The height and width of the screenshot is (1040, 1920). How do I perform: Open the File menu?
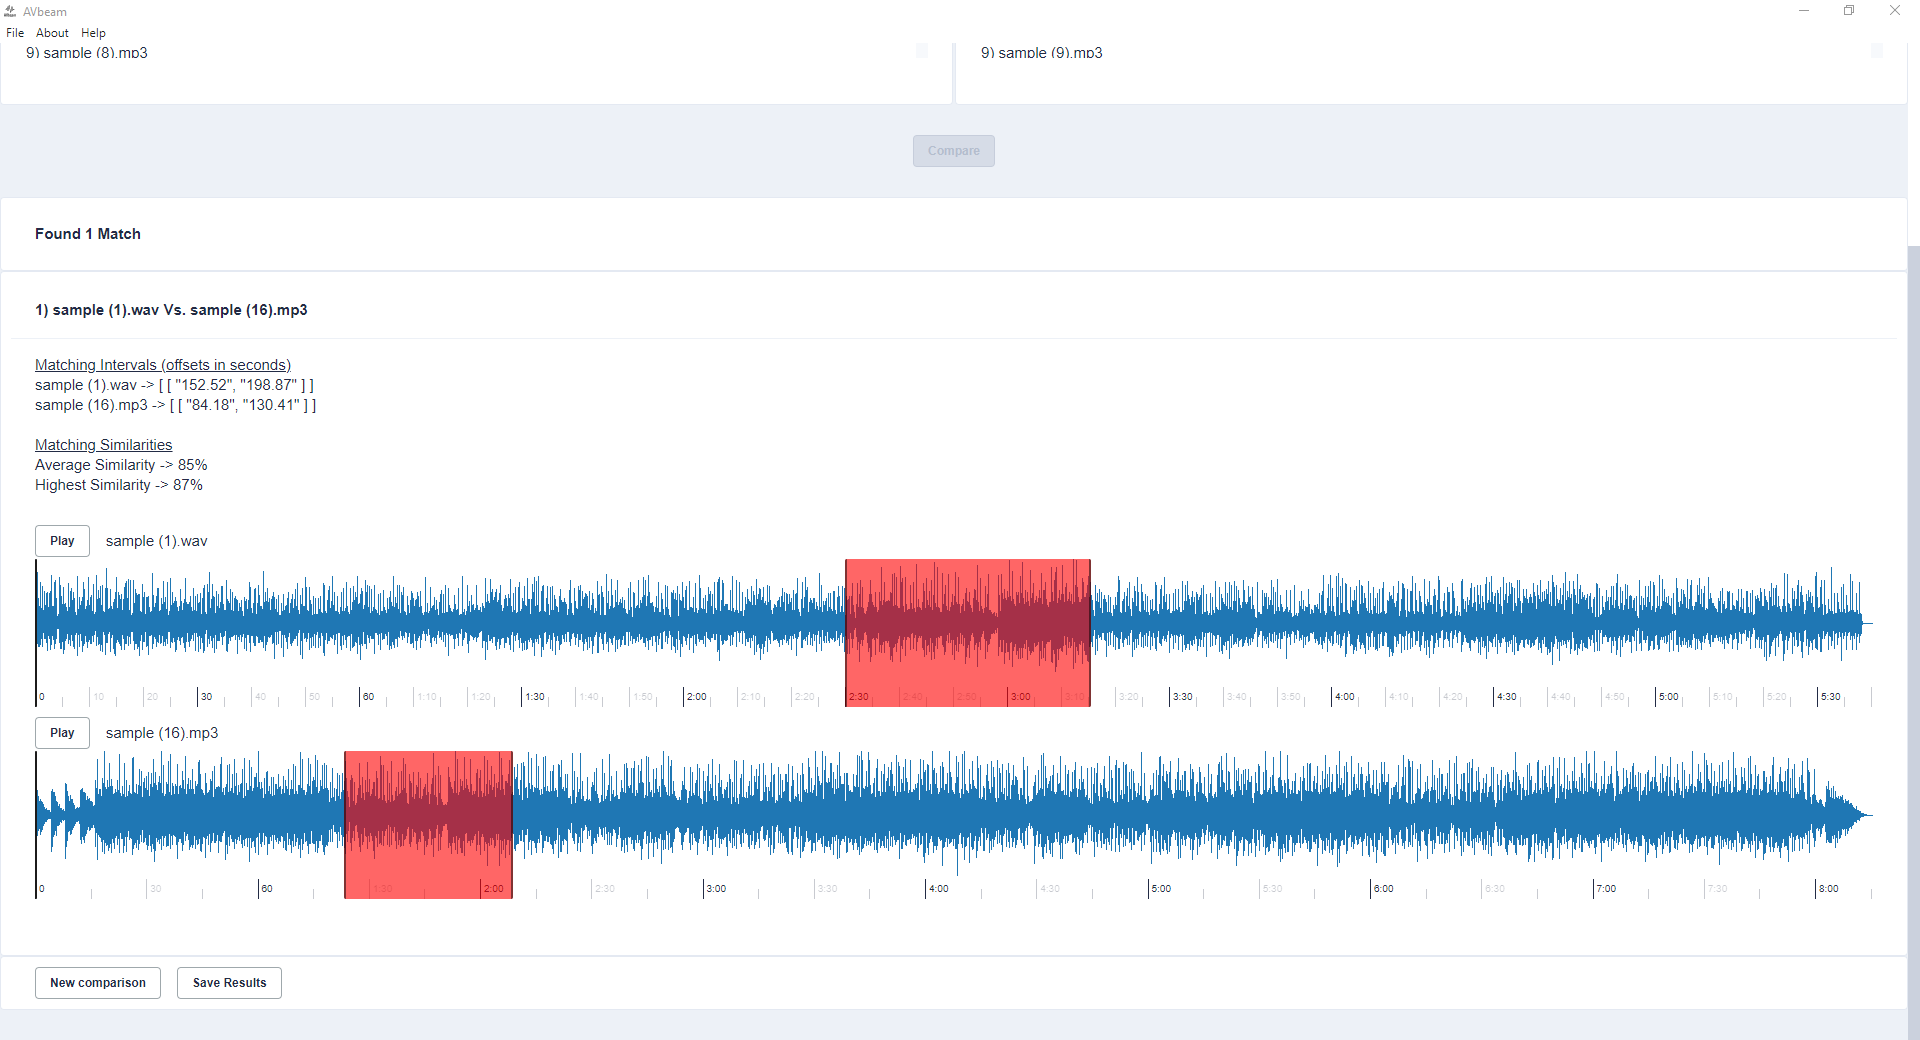coord(15,32)
